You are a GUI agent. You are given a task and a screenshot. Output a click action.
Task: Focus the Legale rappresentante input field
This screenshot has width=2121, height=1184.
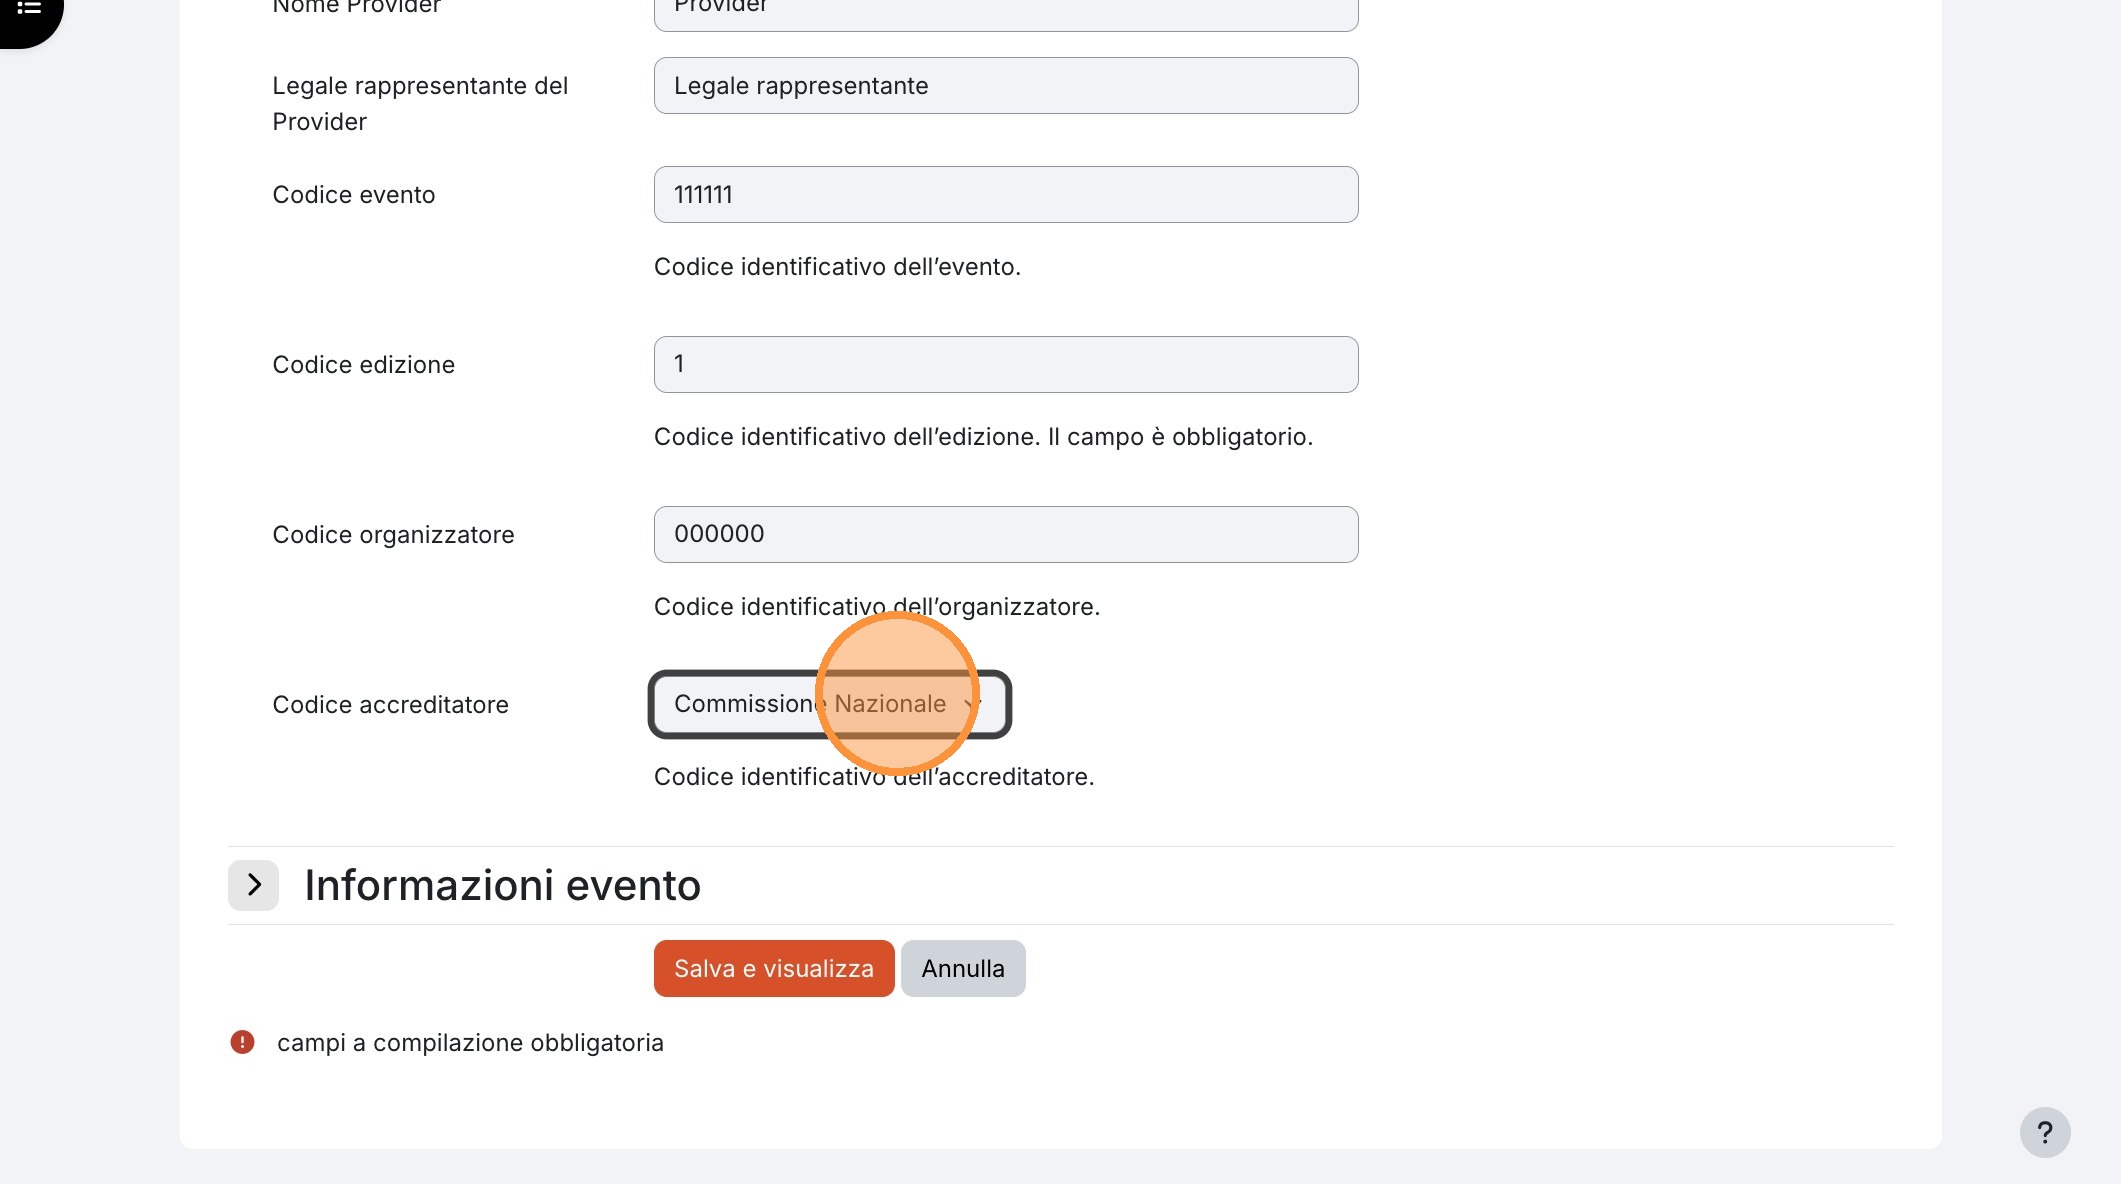pyautogui.click(x=1006, y=86)
